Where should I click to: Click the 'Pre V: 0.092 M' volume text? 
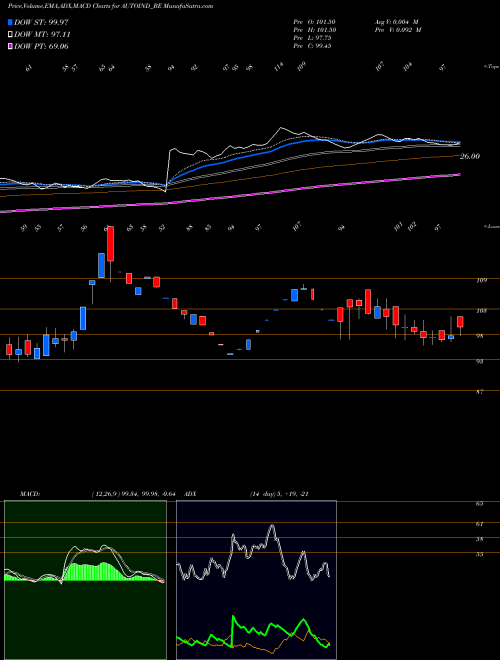[x=397, y=30]
